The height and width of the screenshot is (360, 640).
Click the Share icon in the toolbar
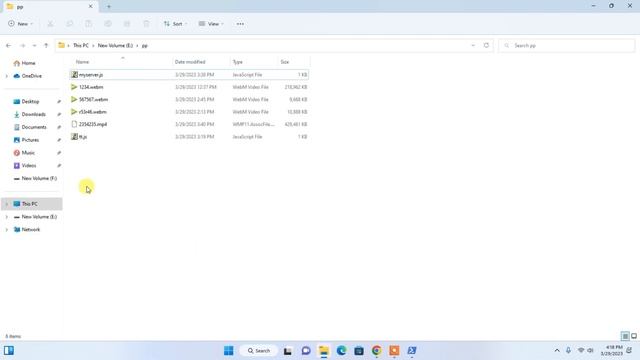(x=127, y=24)
